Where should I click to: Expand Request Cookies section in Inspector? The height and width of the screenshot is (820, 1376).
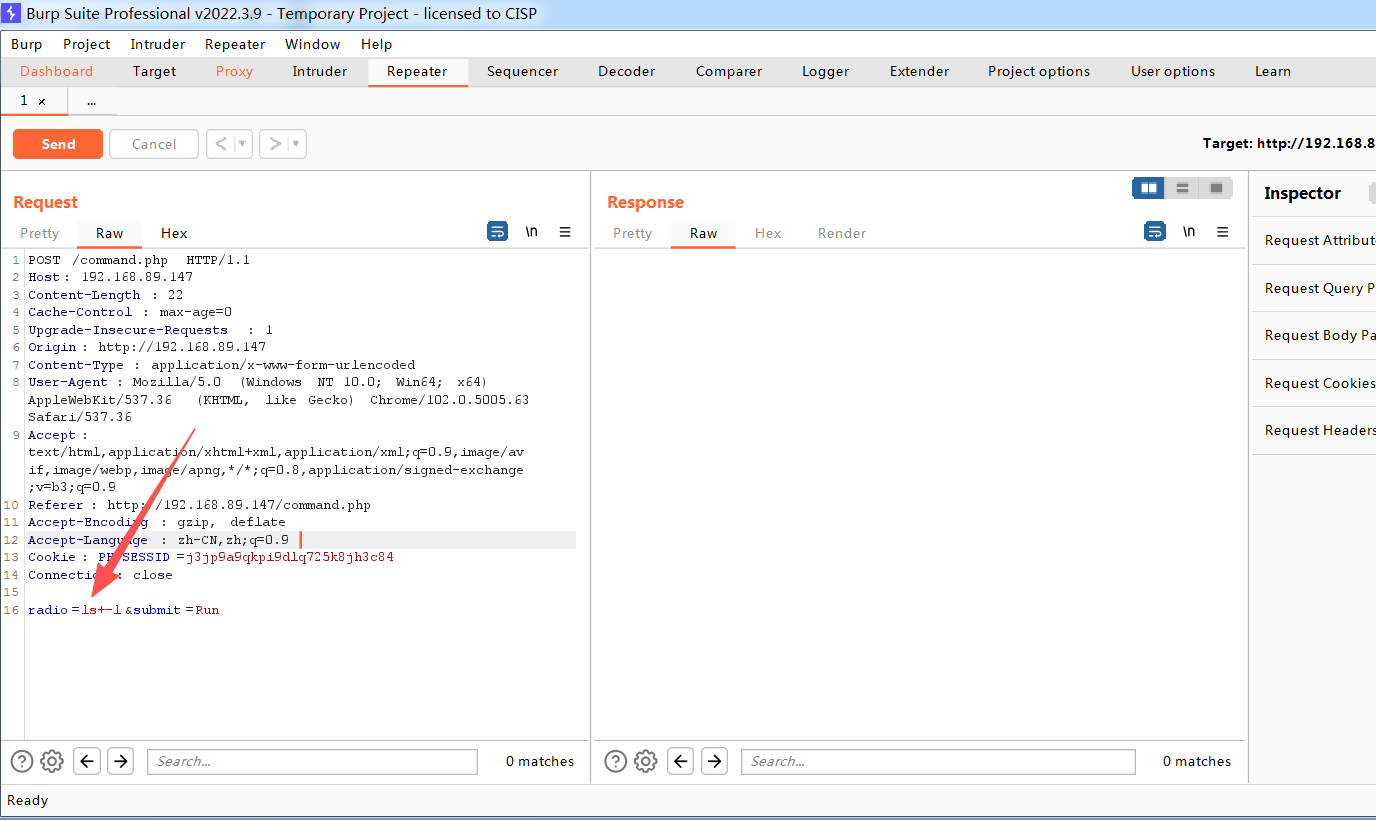point(1314,383)
